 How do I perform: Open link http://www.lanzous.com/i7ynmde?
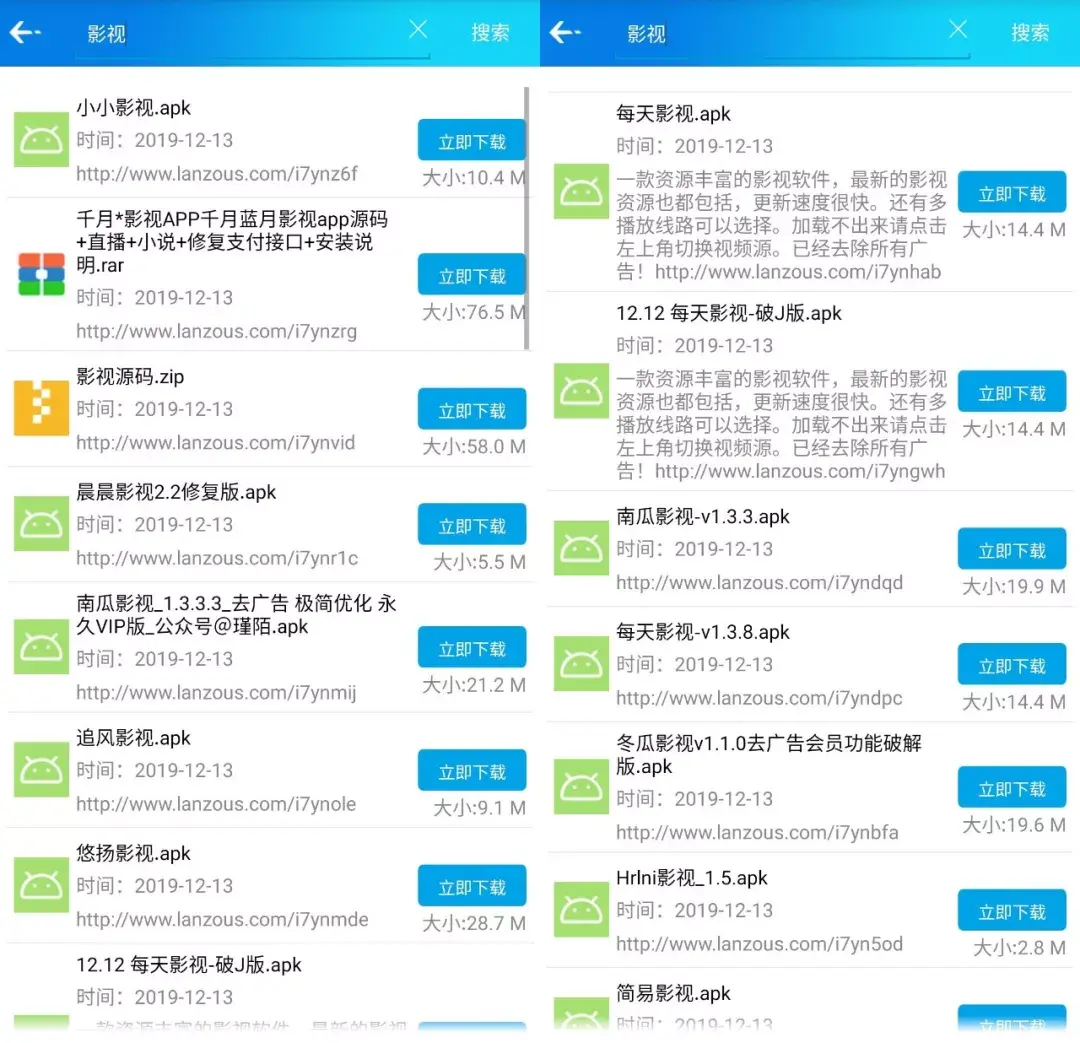(x=222, y=919)
